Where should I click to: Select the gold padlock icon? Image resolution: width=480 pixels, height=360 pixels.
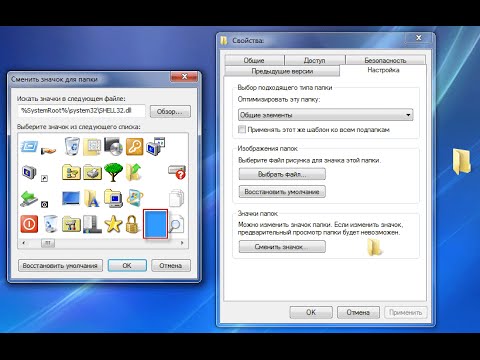click(132, 224)
